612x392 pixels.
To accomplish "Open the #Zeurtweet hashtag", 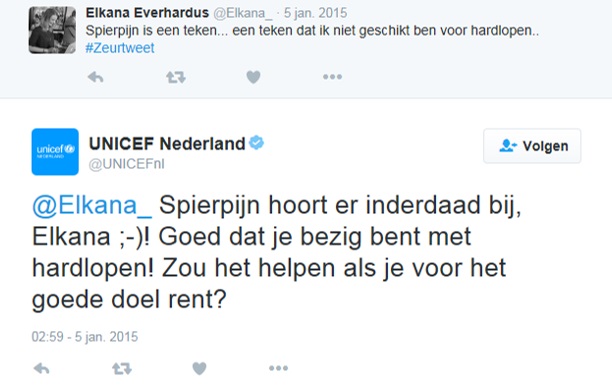I will [120, 48].
